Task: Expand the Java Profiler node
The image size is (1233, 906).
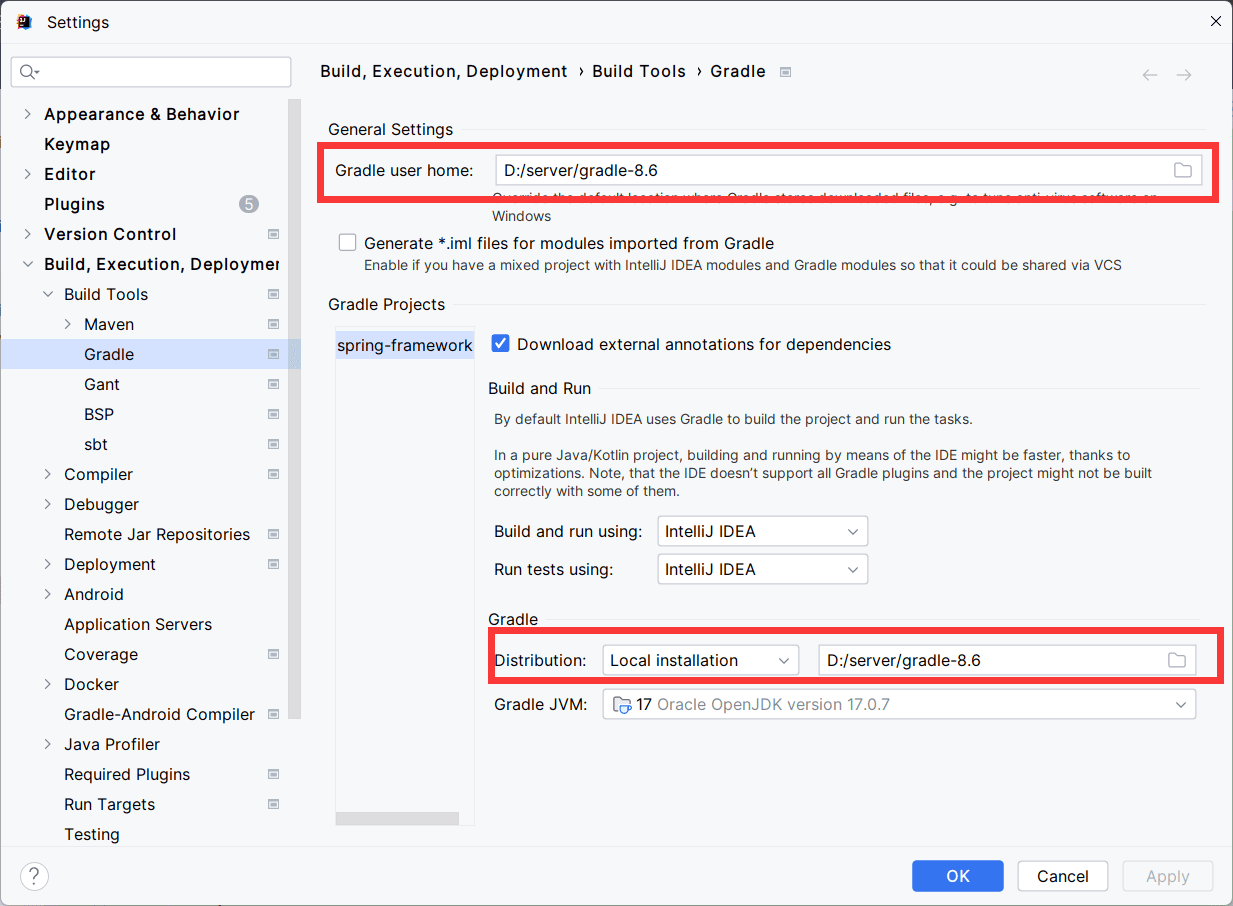Action: (x=48, y=744)
